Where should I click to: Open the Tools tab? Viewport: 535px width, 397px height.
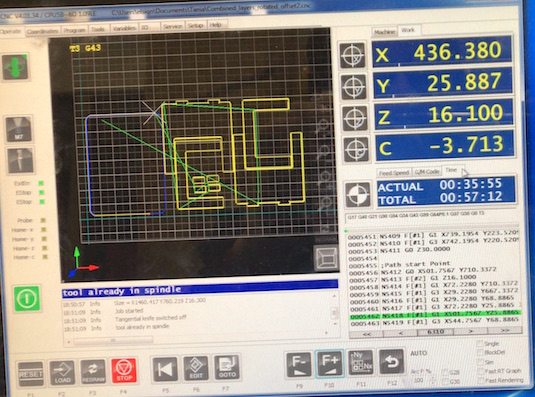pyautogui.click(x=98, y=29)
